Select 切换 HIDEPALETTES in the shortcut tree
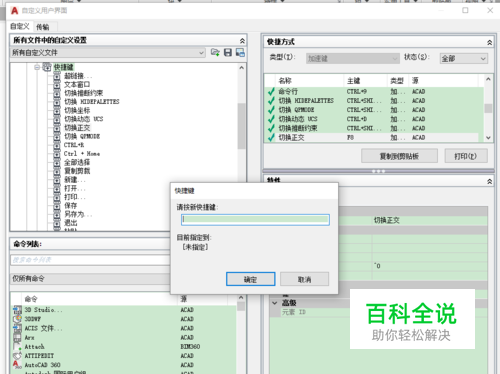 tap(92, 102)
